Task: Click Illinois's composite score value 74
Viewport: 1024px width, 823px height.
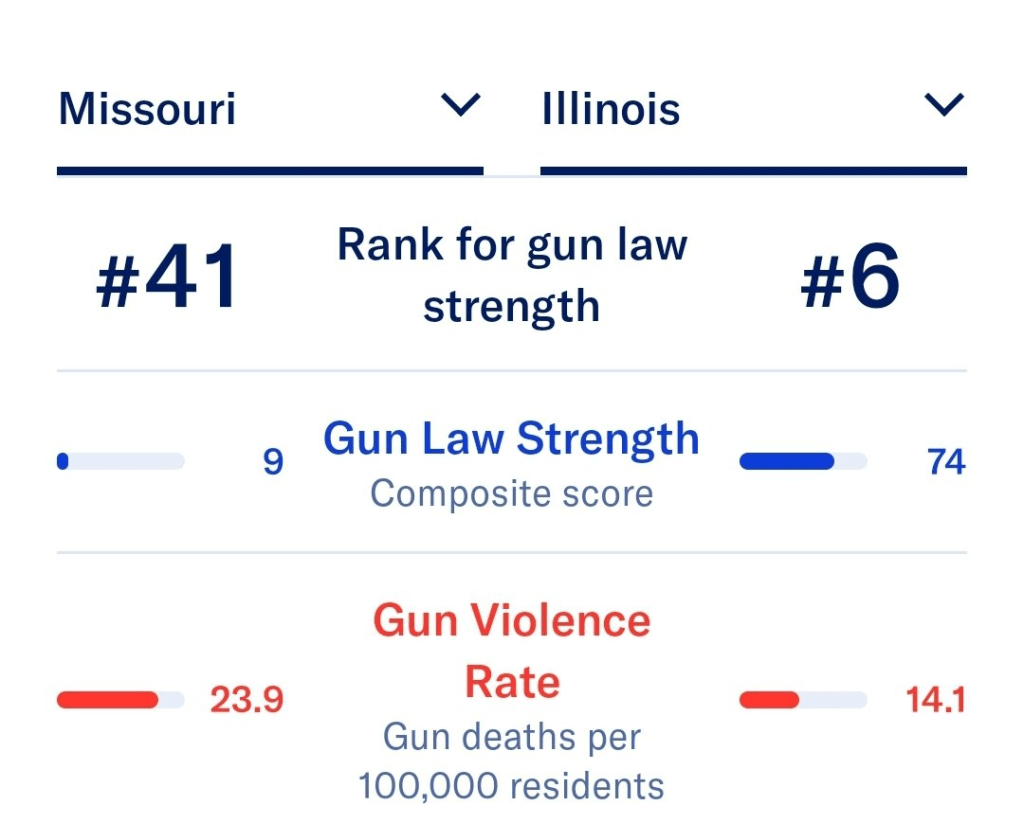Action: (946, 462)
